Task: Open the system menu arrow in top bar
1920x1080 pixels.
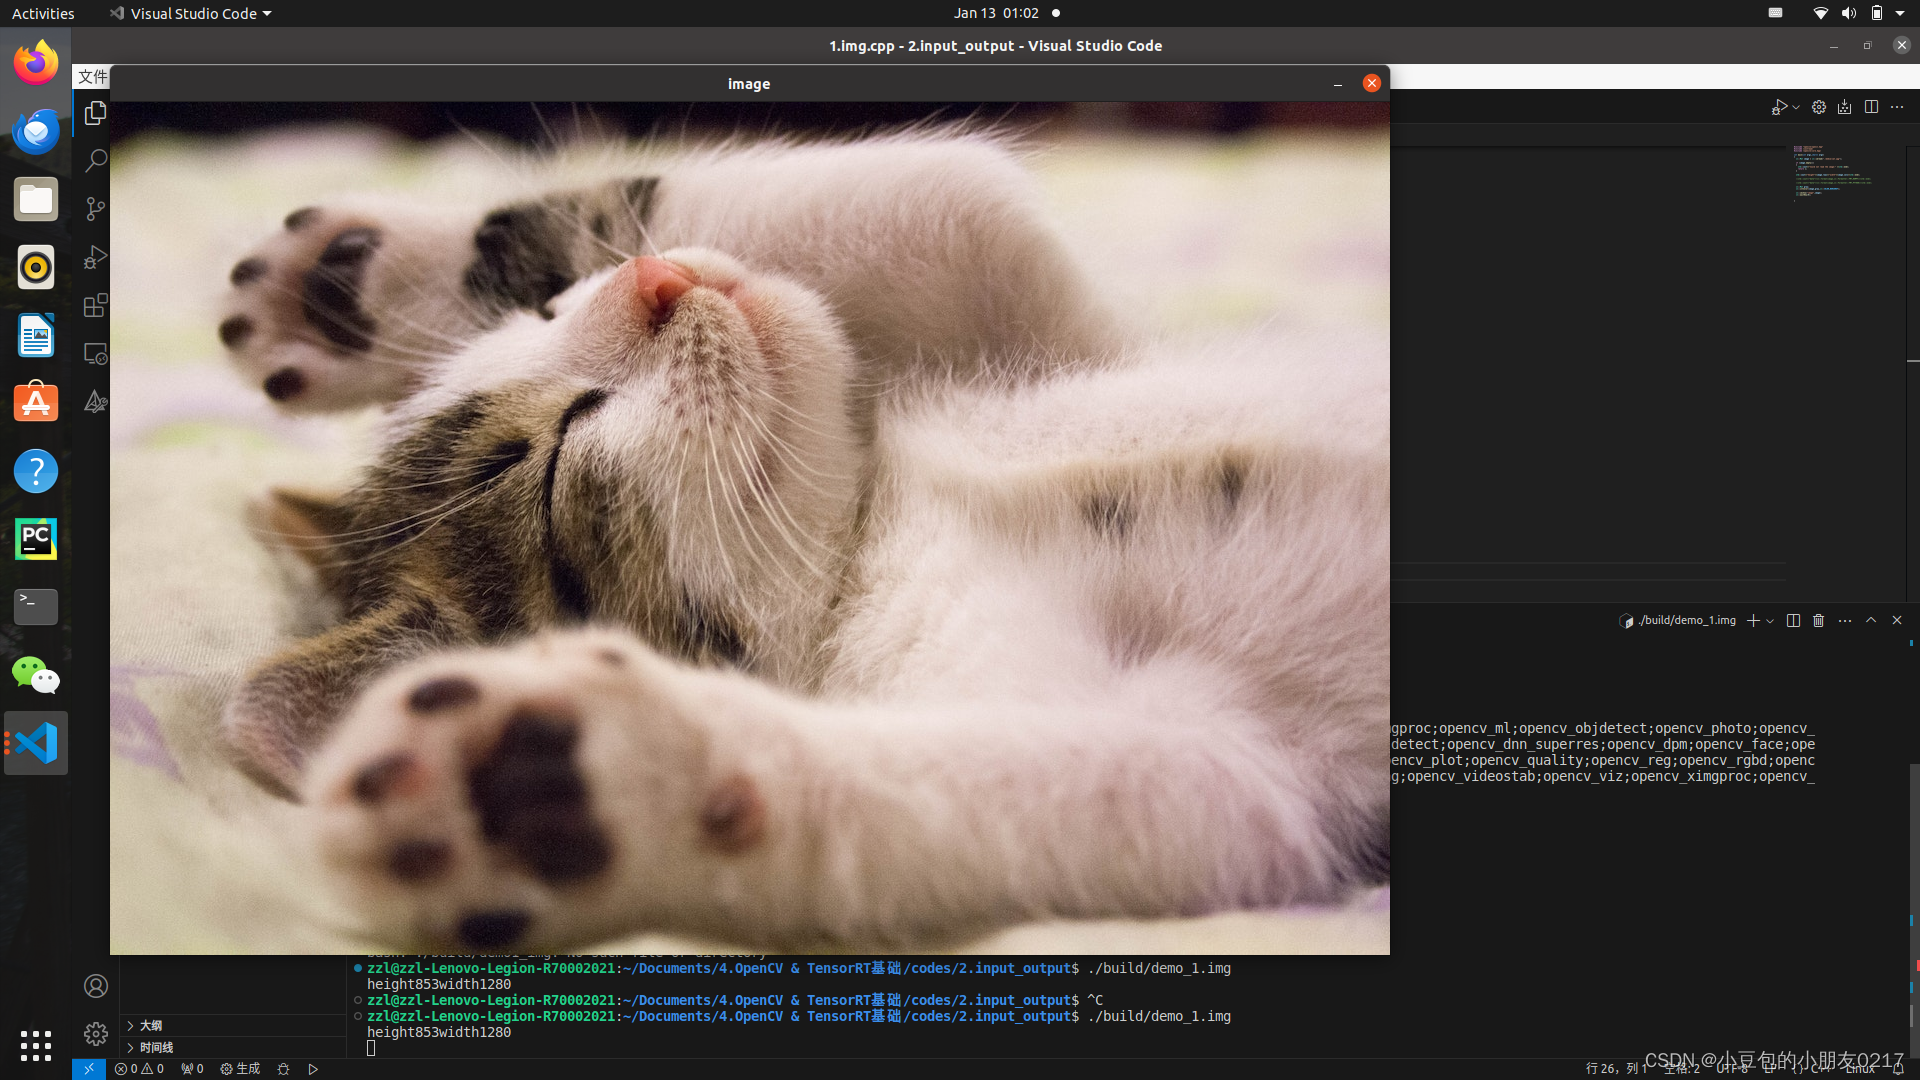Action: coord(1900,14)
